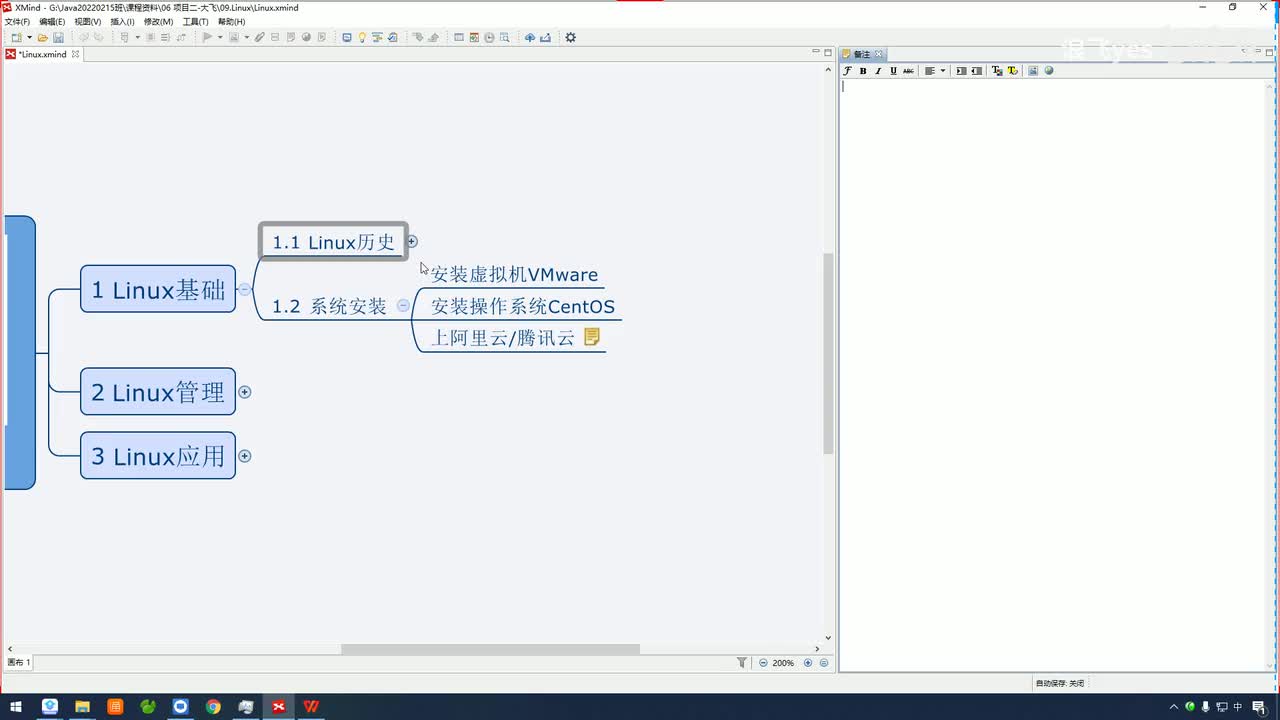Open Chrome from the taskbar
This screenshot has width=1280, height=720.
(213, 706)
